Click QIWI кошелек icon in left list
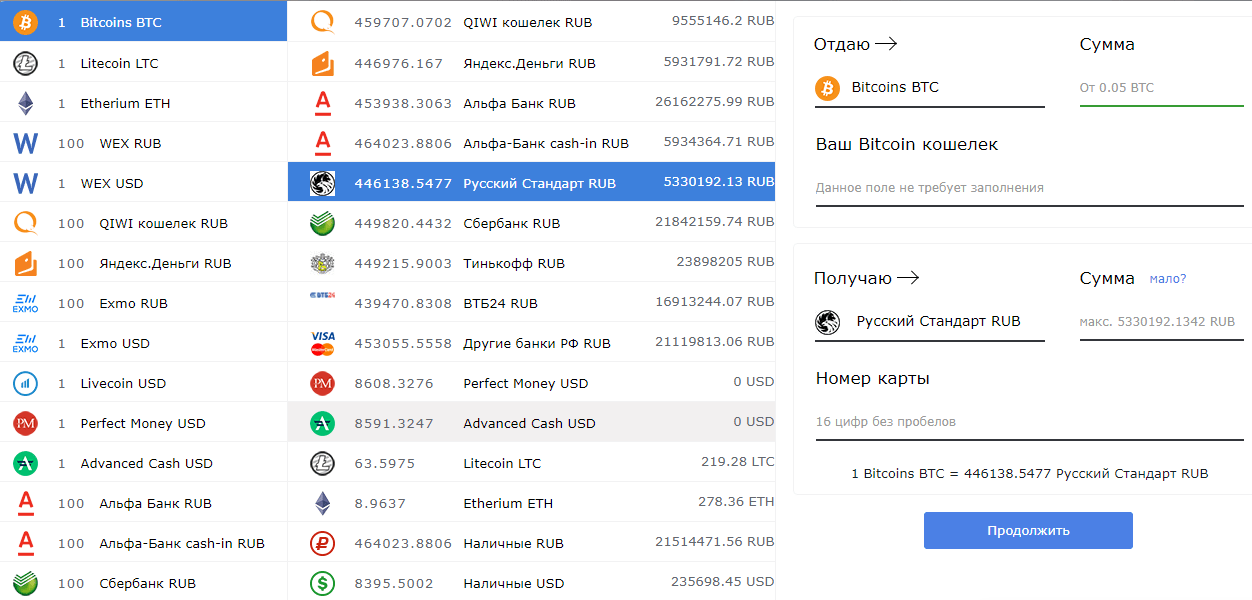Screen dimensions: 1252x600 coord(25,223)
